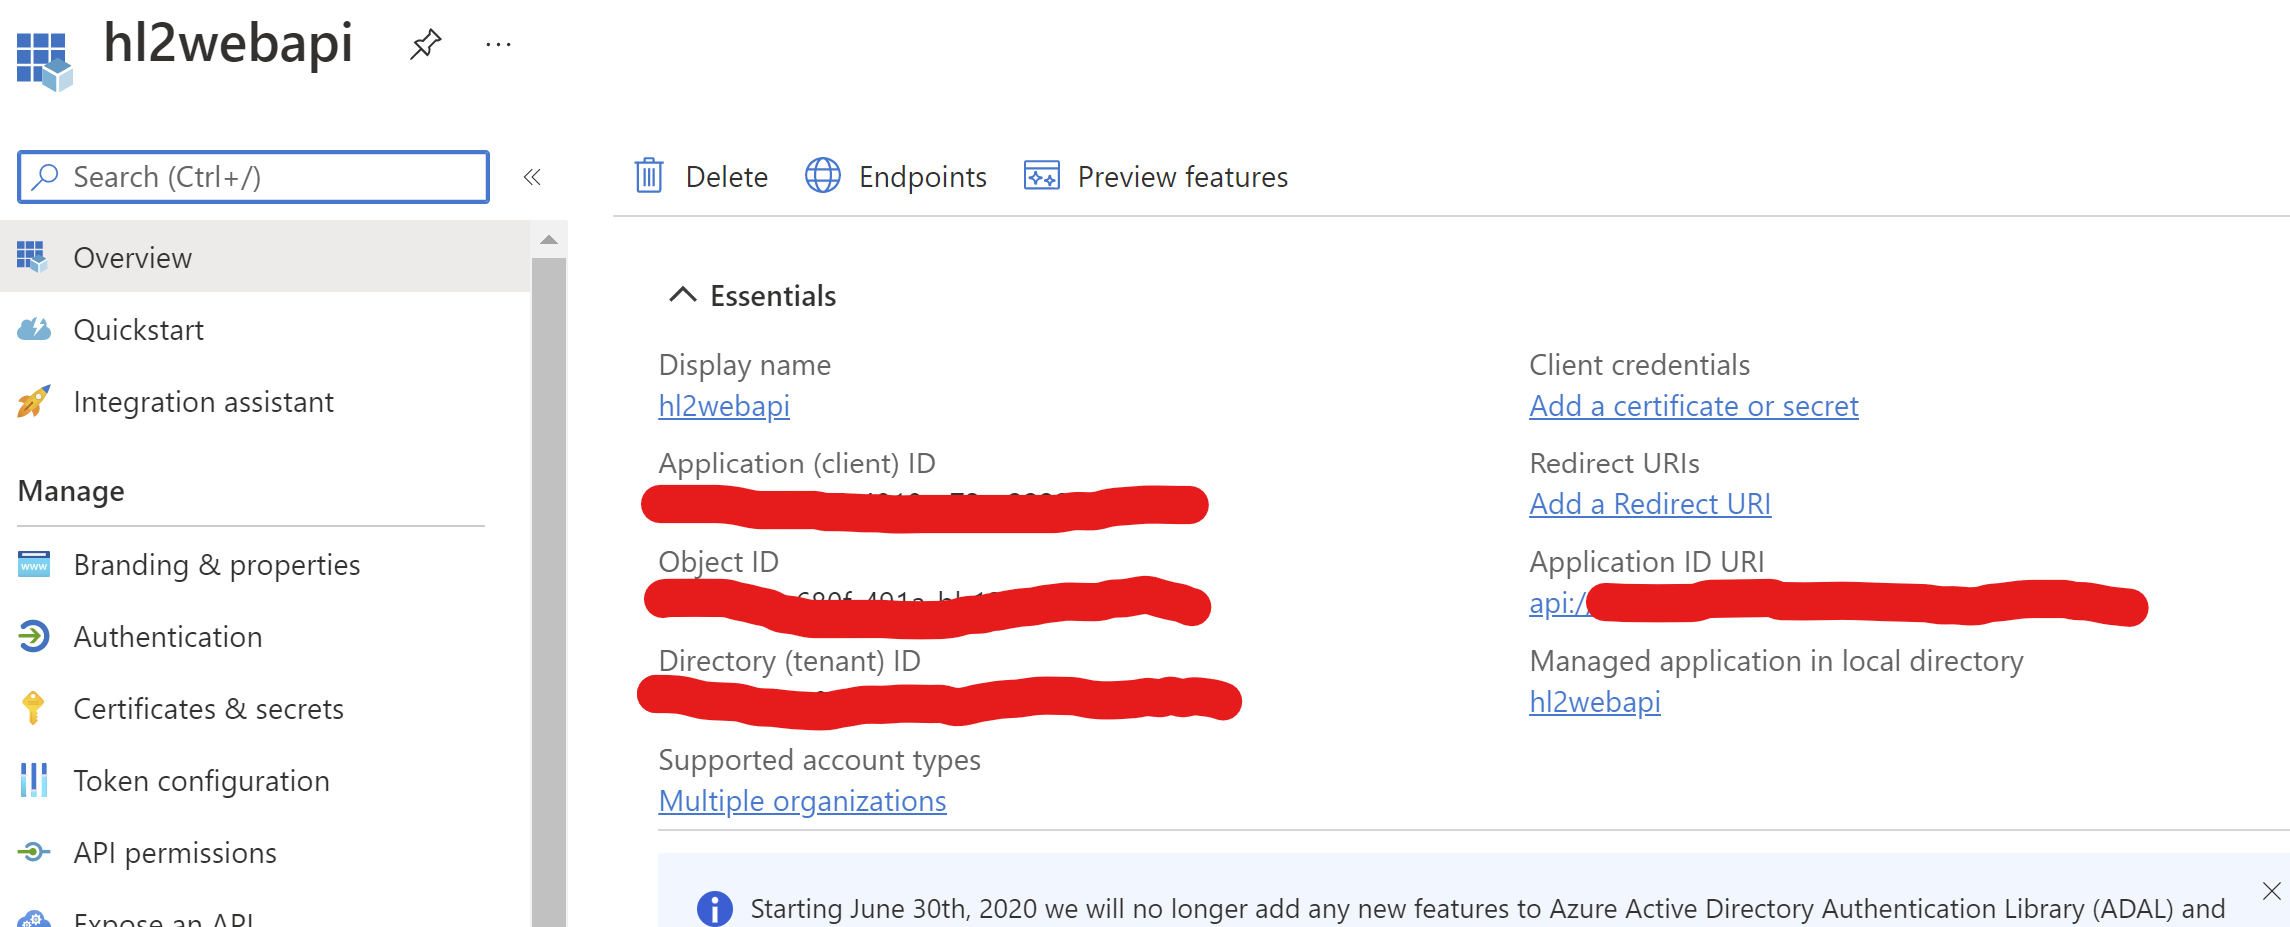The height and width of the screenshot is (927, 2290).
Task: Pin the hl2webapi page
Action: tap(425, 44)
